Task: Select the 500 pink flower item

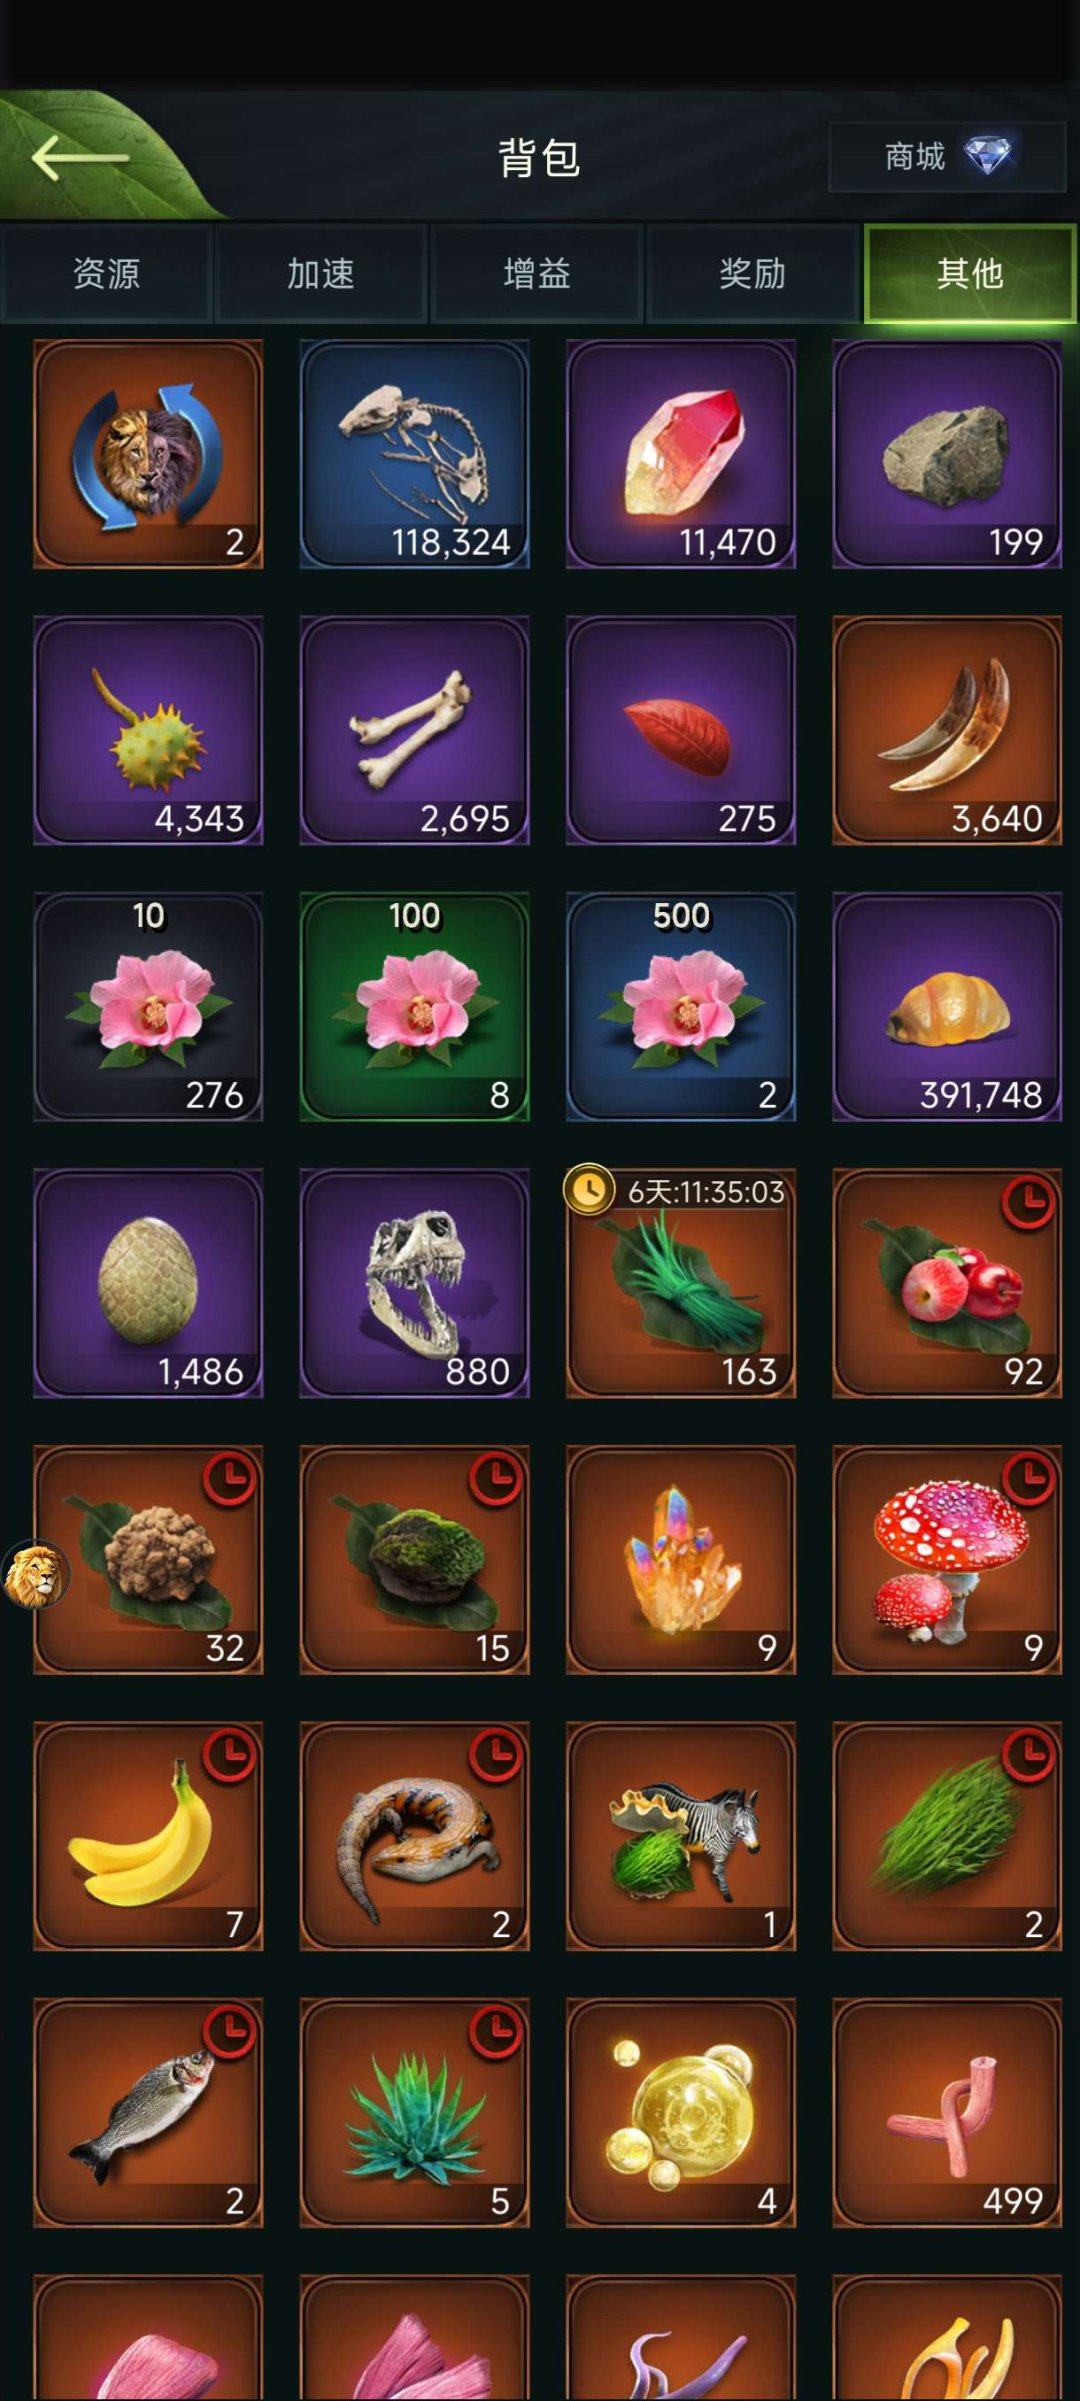Action: tap(681, 1007)
